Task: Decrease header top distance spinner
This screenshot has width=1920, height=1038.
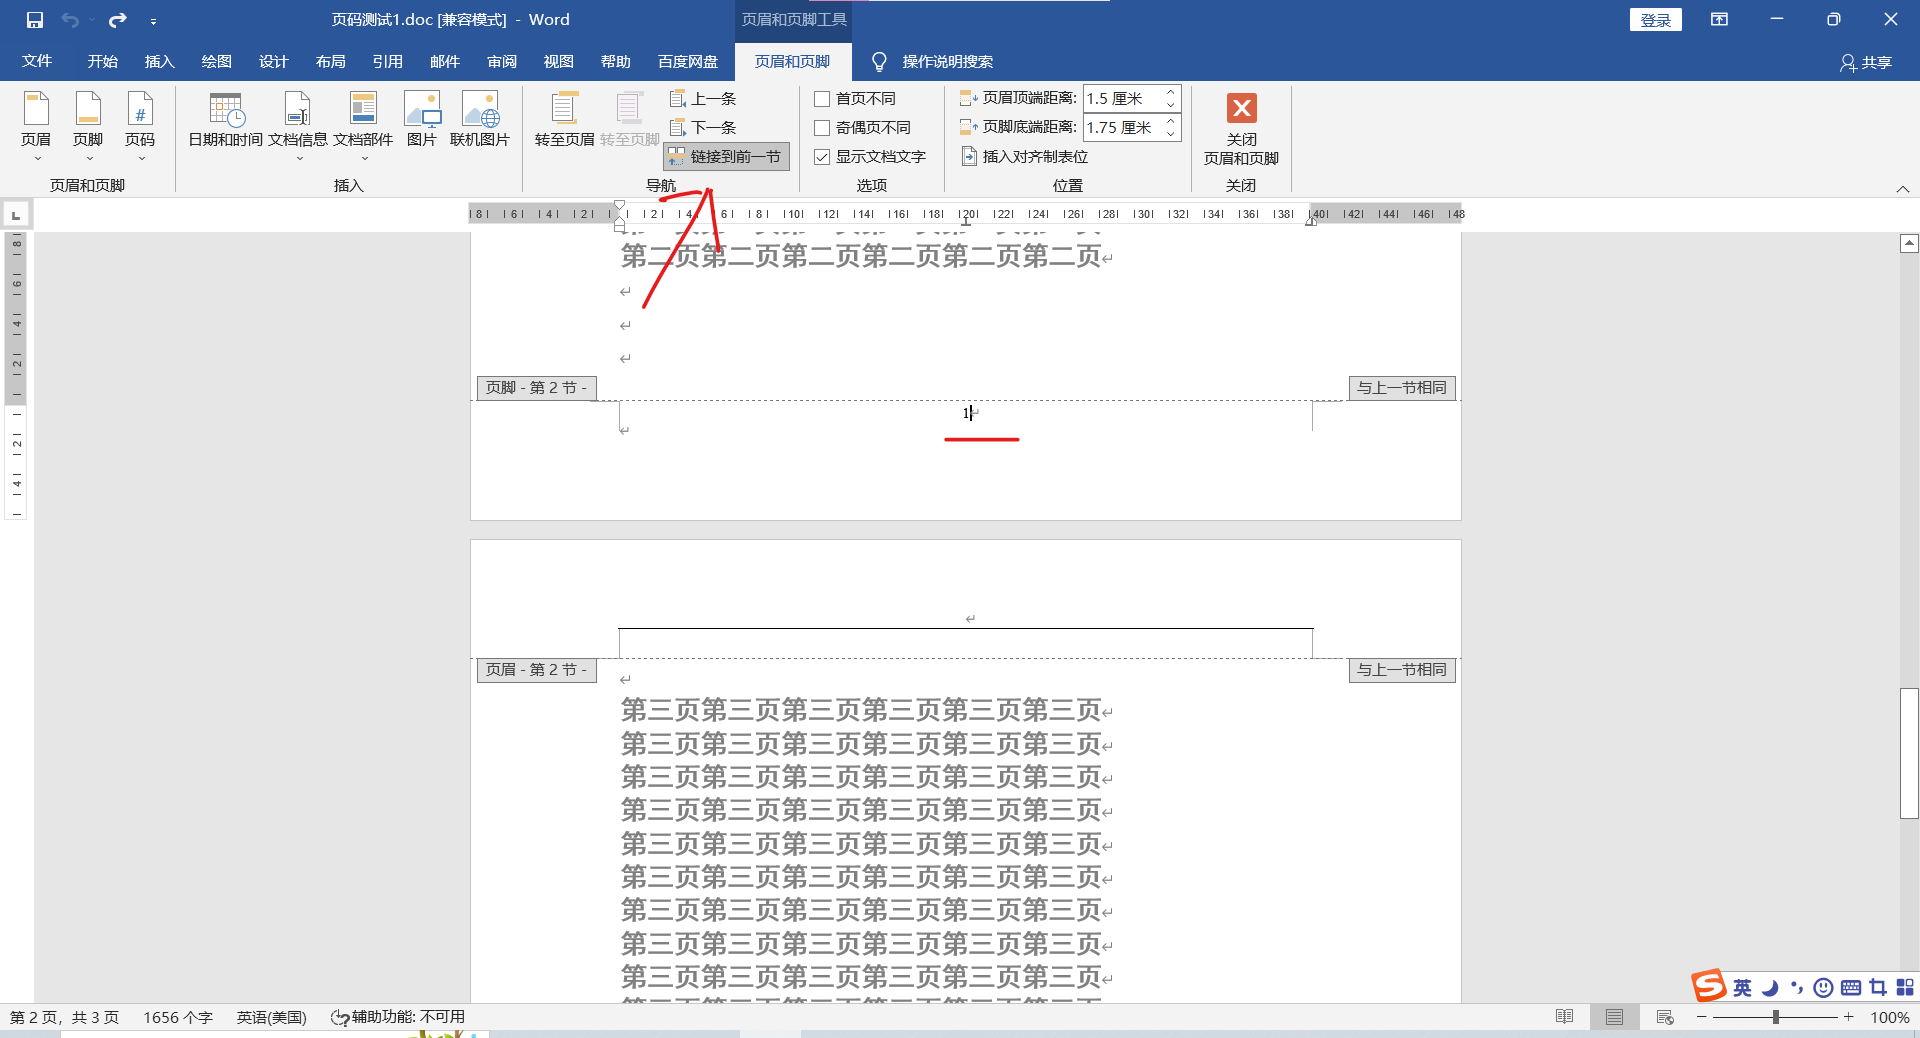Action: (x=1171, y=105)
